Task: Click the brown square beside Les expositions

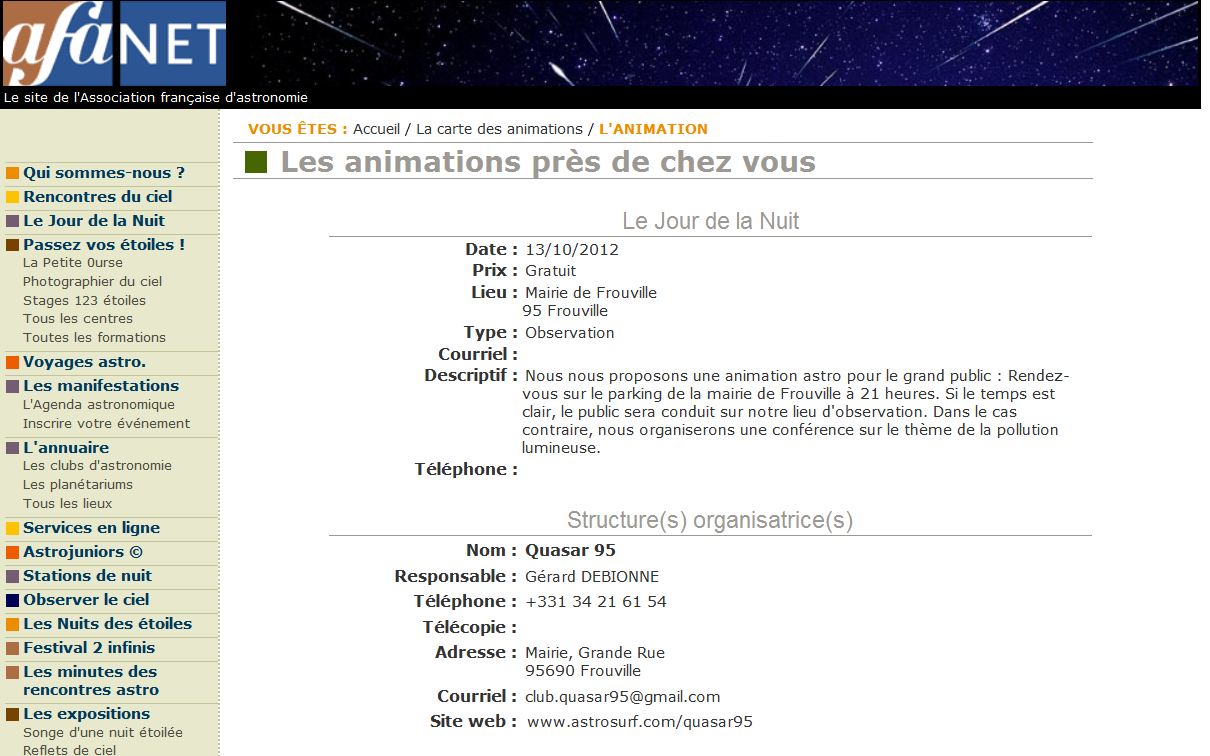Action: pos(13,714)
